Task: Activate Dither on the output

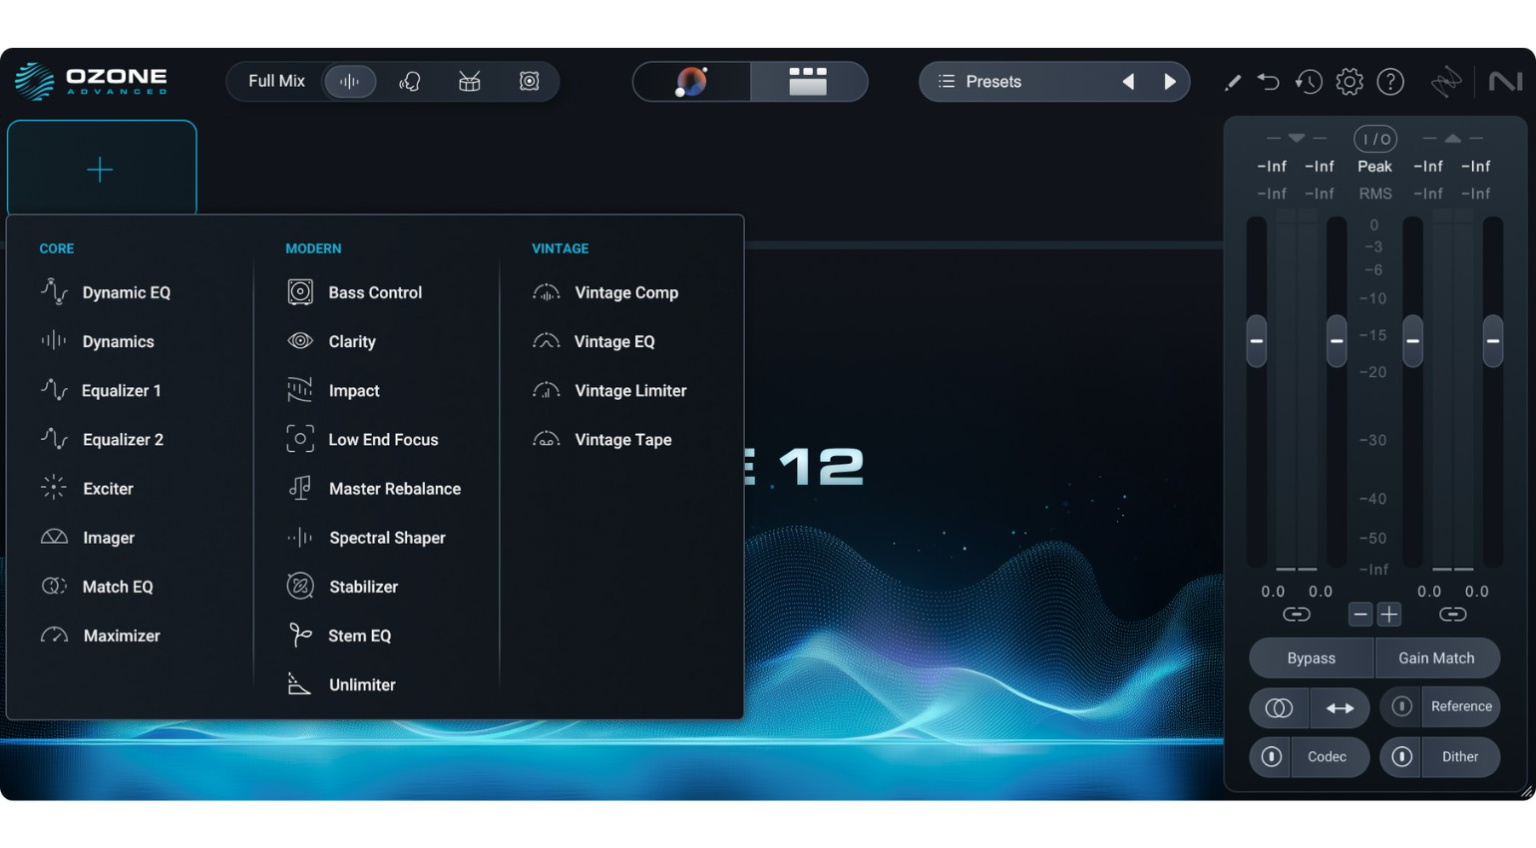Action: [x=1400, y=757]
